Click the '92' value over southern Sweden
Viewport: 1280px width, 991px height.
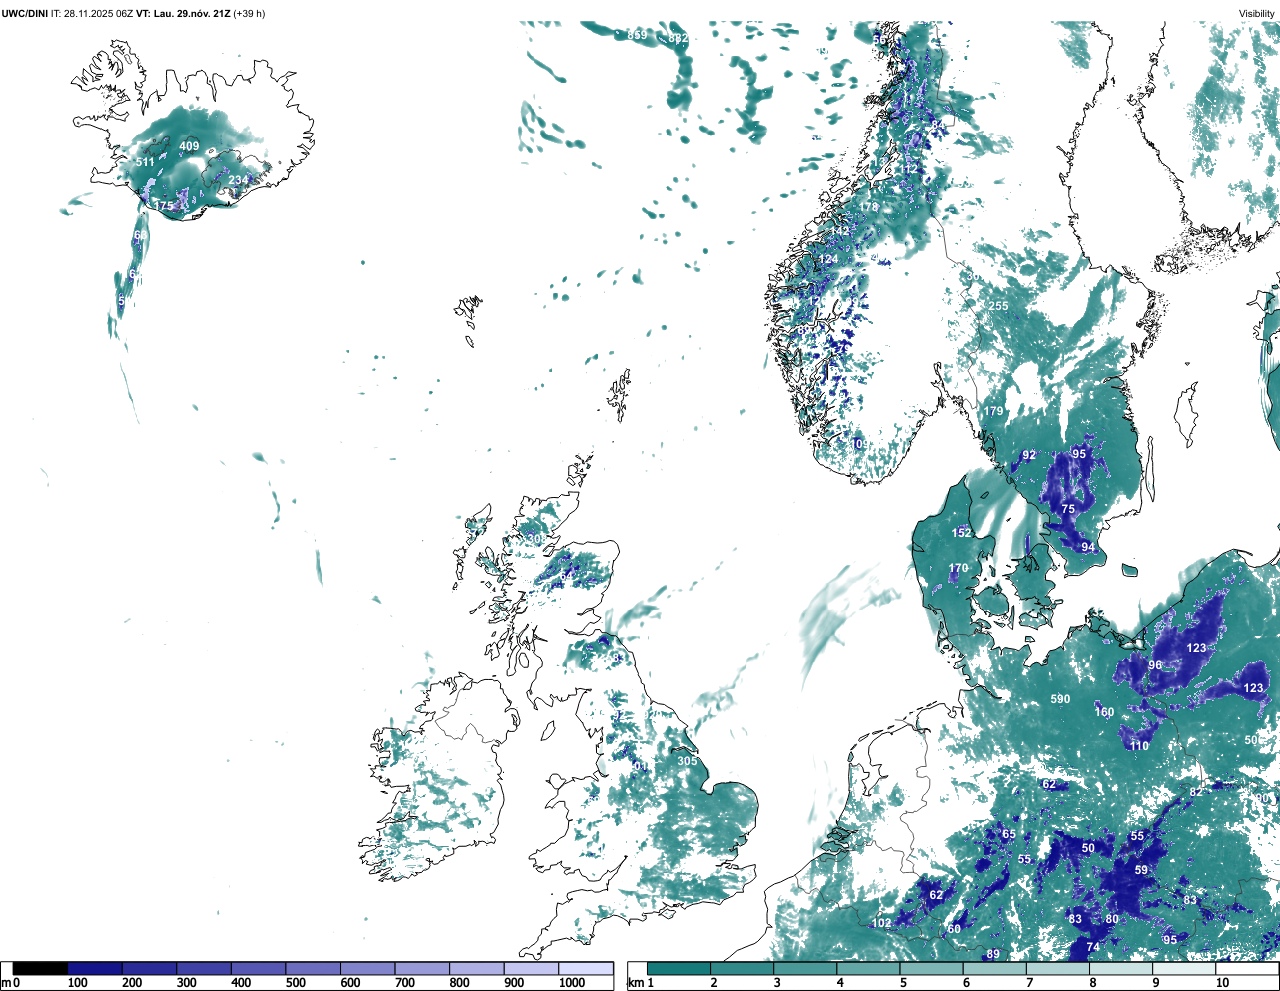click(x=1029, y=456)
